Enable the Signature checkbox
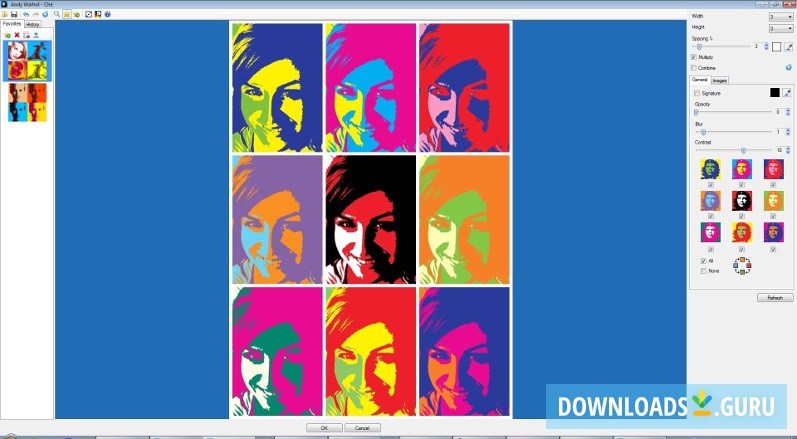The width and height of the screenshot is (797, 439). click(x=697, y=93)
